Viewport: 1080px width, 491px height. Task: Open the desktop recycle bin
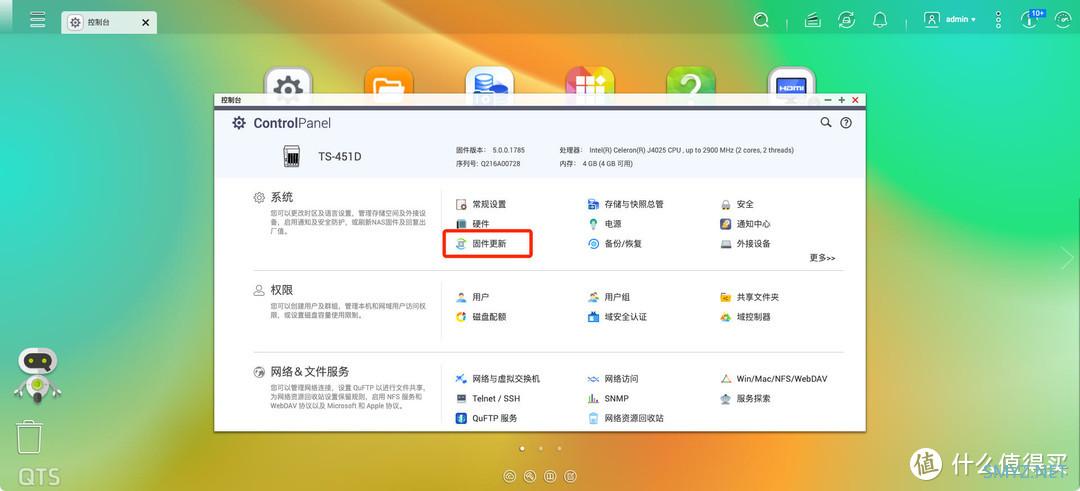pos(29,438)
